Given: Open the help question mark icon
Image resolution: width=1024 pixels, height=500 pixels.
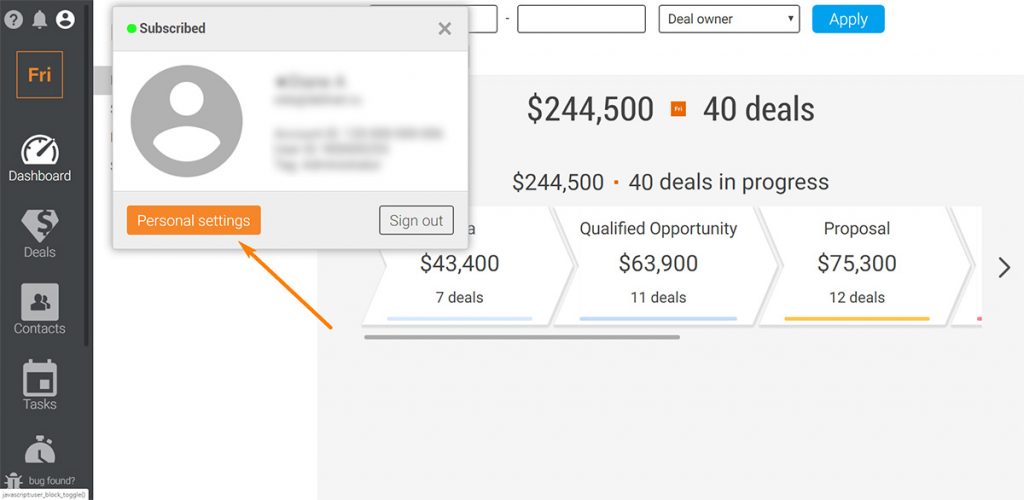Looking at the screenshot, I should (13, 20).
